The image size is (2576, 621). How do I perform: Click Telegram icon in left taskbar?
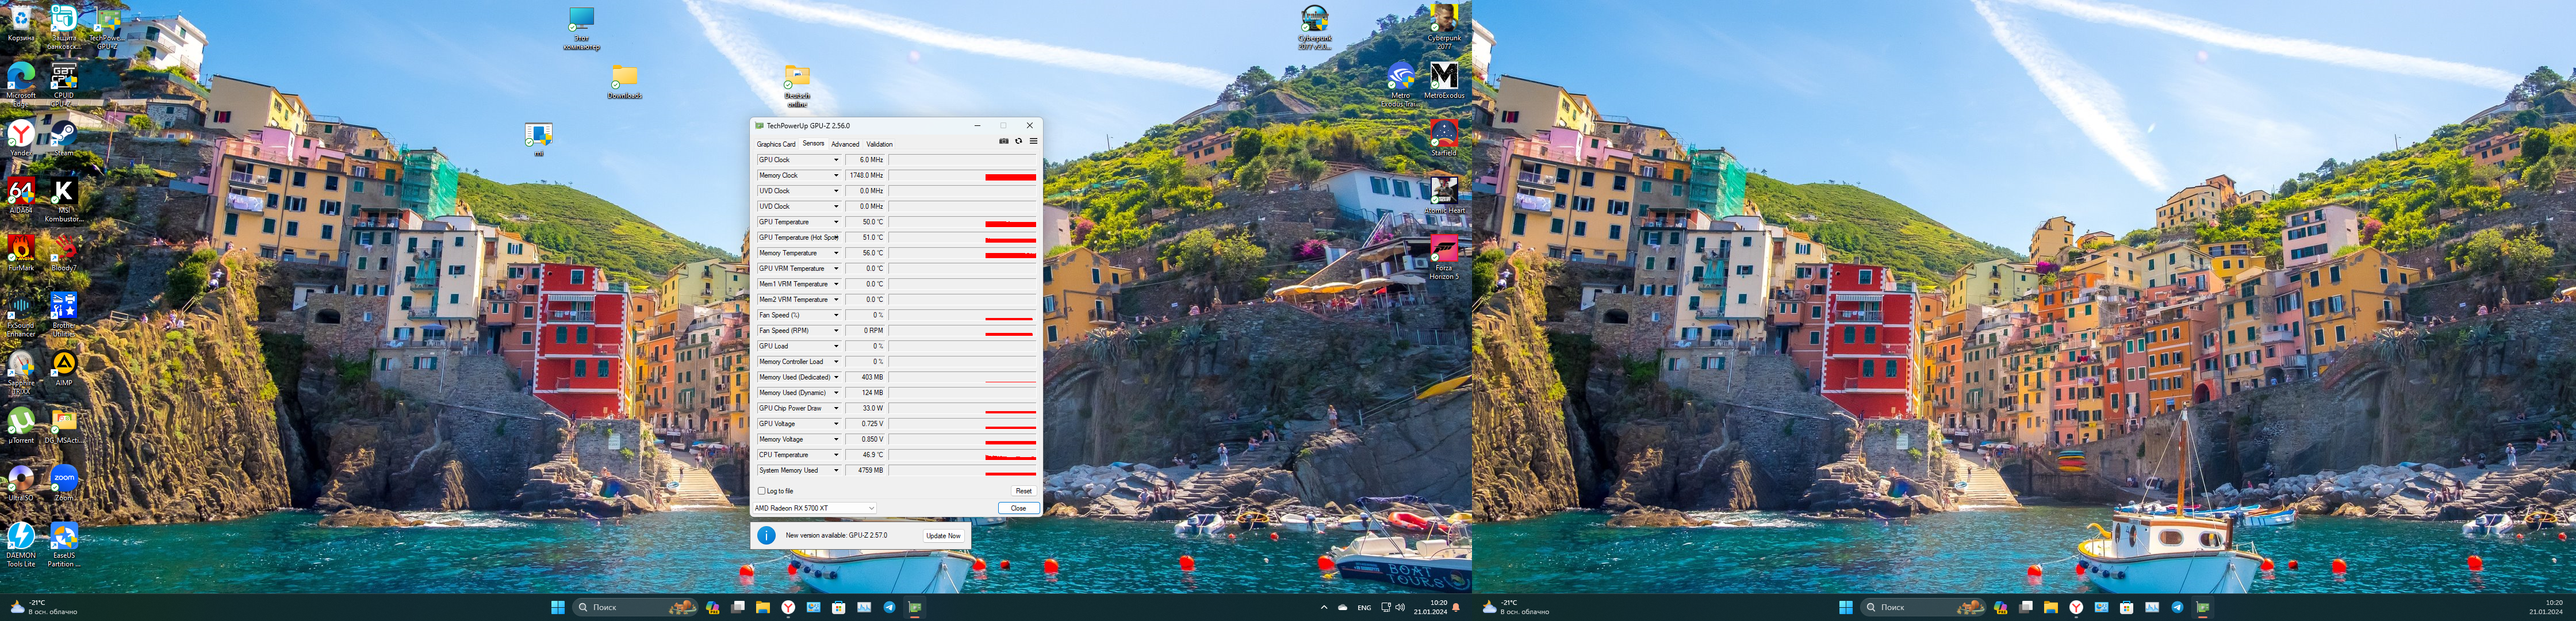pos(889,607)
